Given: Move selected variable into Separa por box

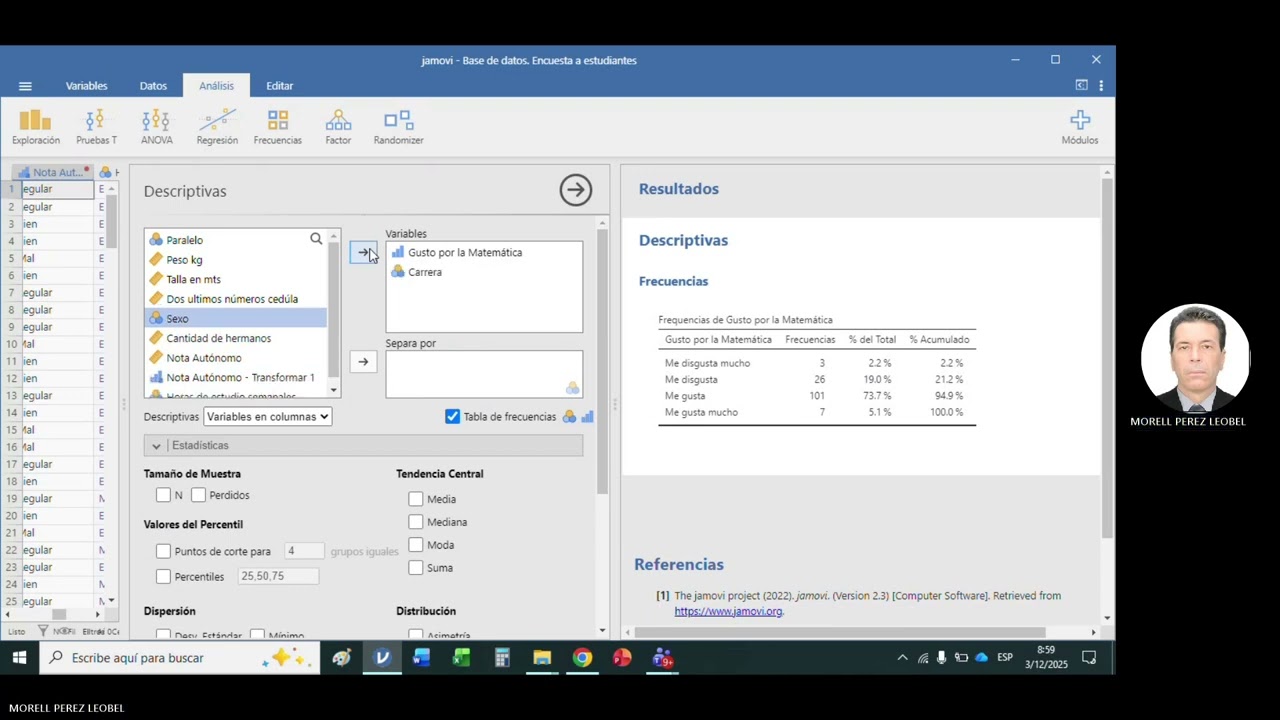Looking at the screenshot, I should coord(363,362).
